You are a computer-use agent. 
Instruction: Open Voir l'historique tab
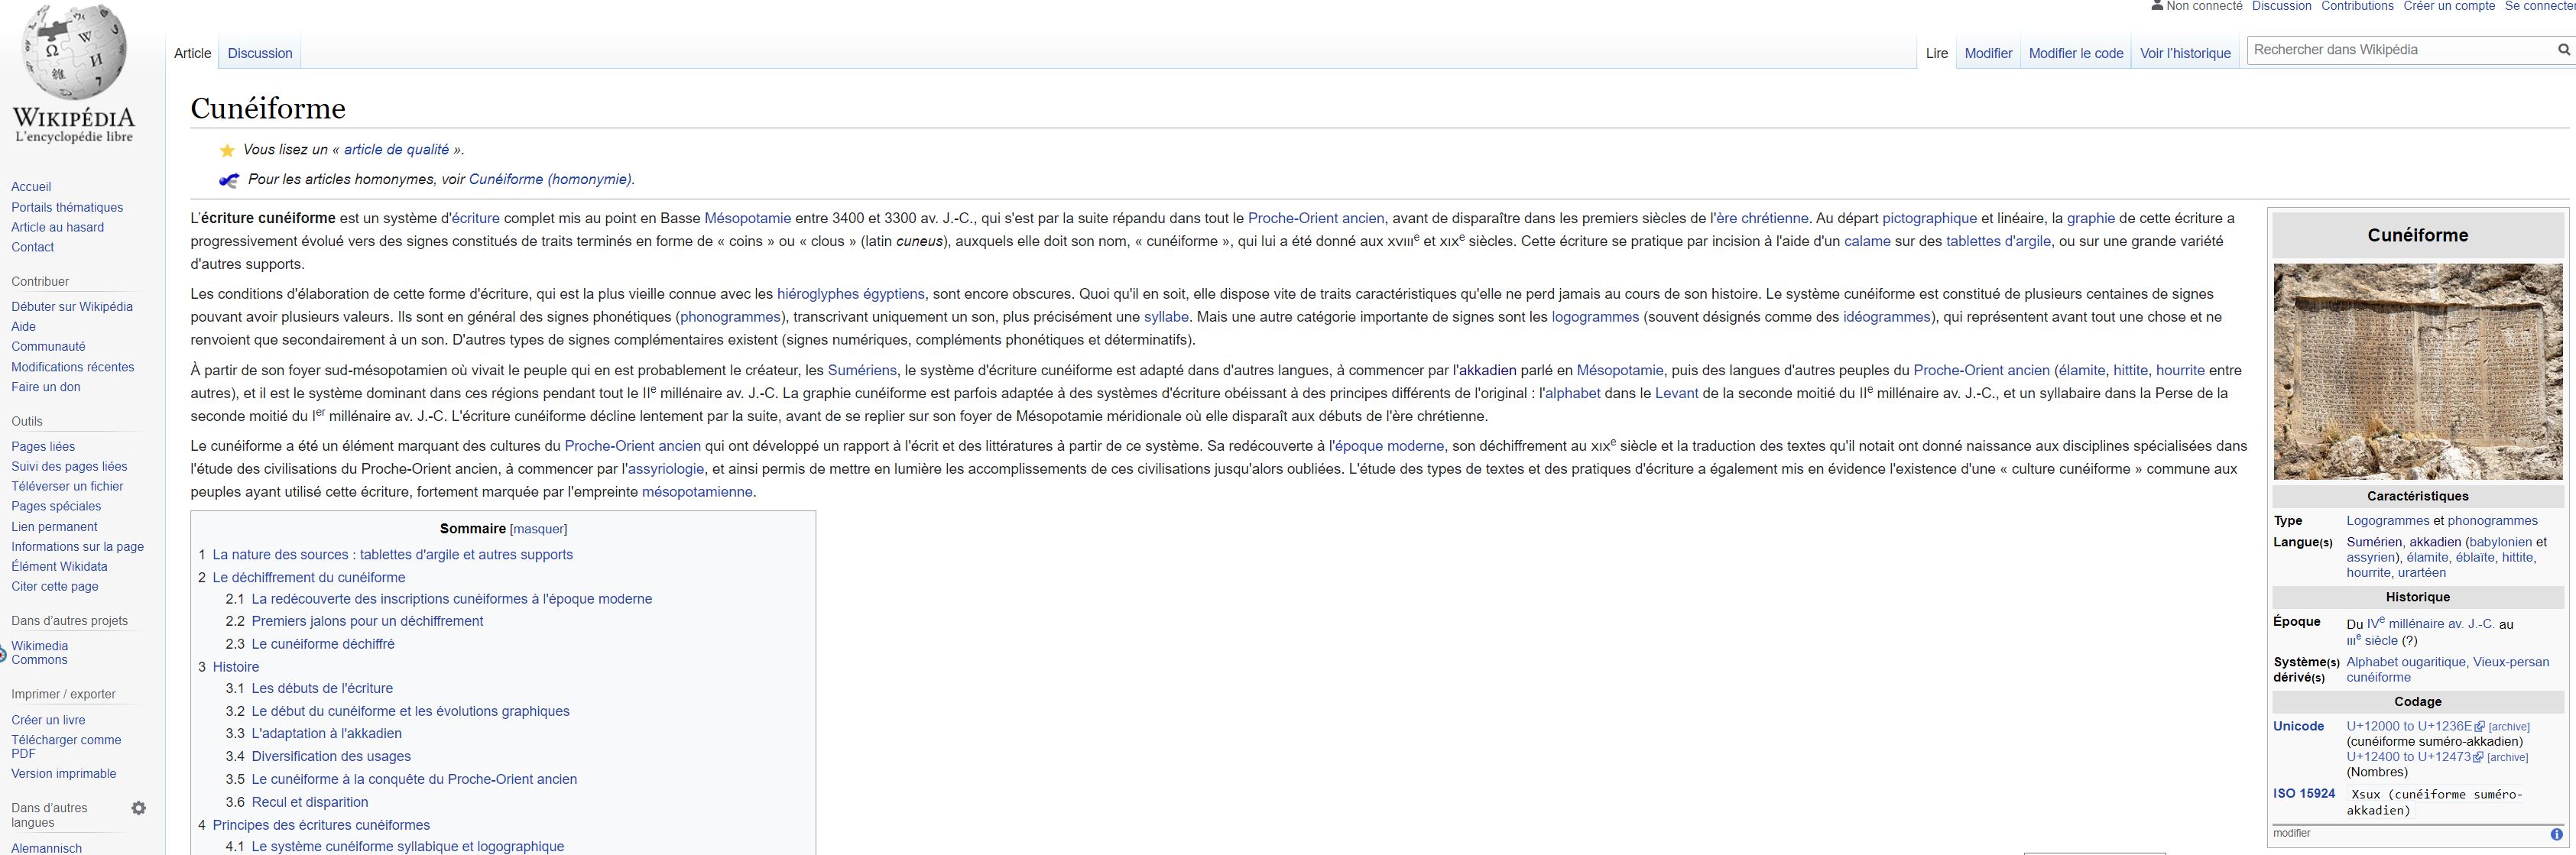pos(2185,53)
